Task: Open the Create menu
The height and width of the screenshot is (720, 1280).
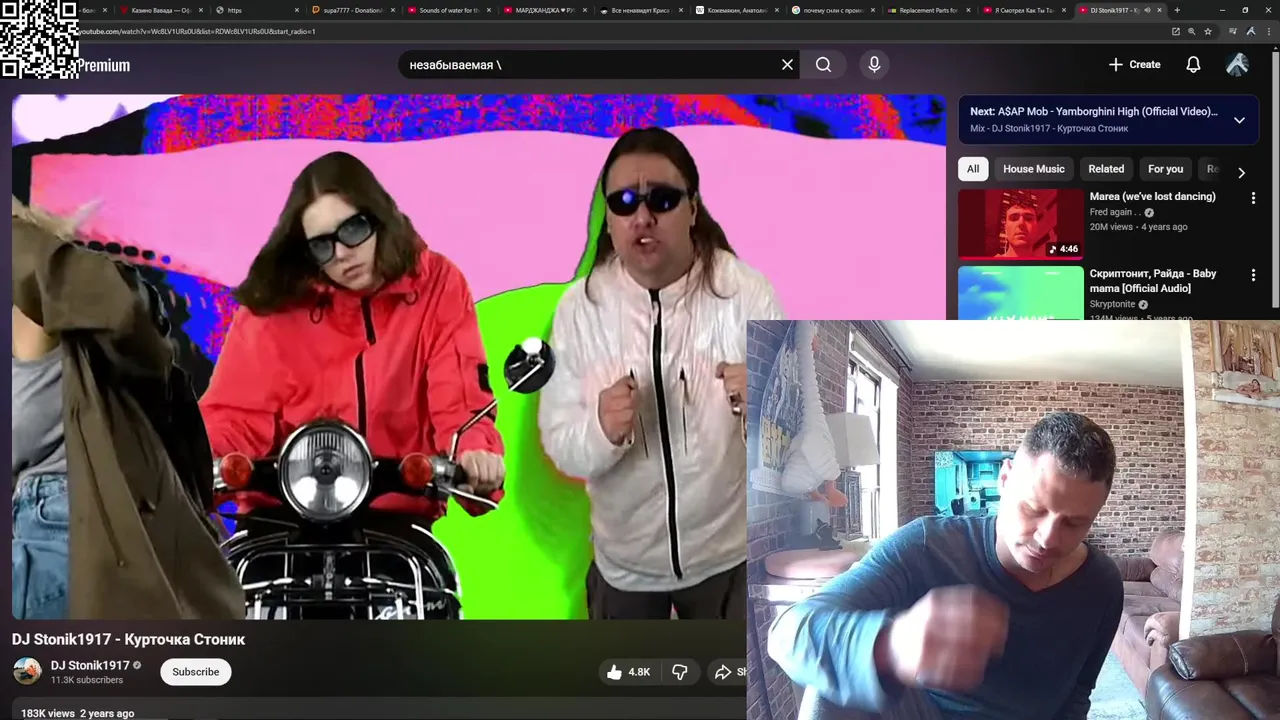Action: click(x=1135, y=65)
